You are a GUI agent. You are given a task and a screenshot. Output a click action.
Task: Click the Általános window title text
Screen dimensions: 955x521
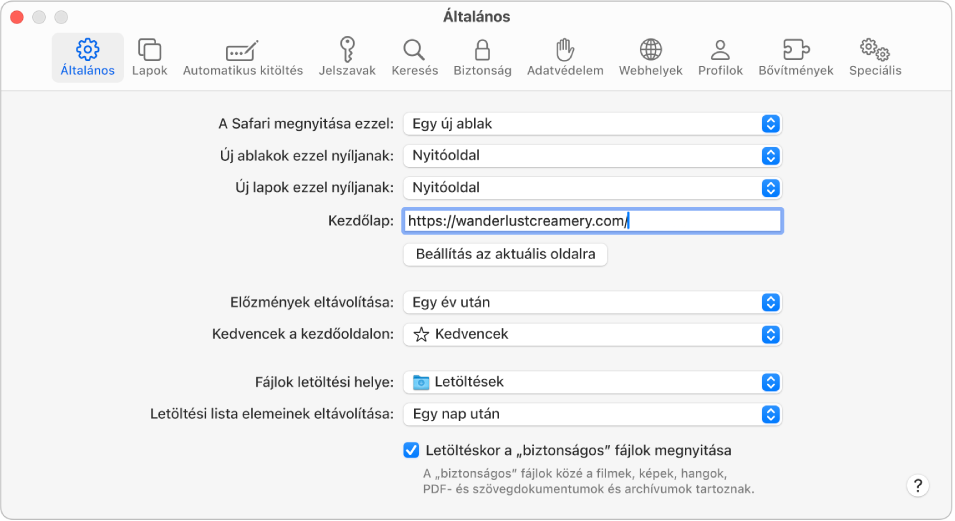[476, 16]
